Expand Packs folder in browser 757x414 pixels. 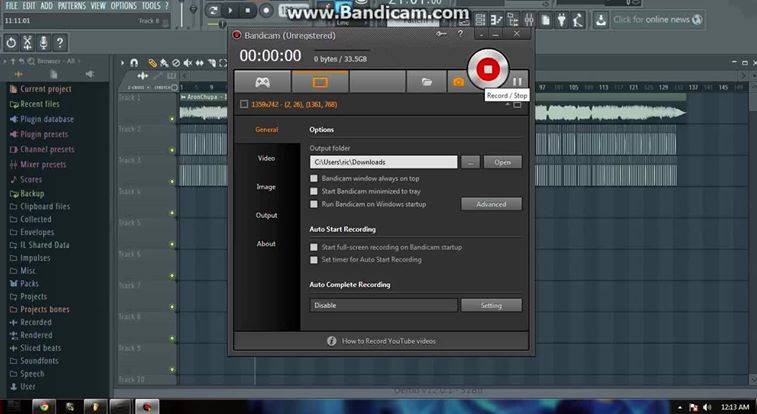24,283
